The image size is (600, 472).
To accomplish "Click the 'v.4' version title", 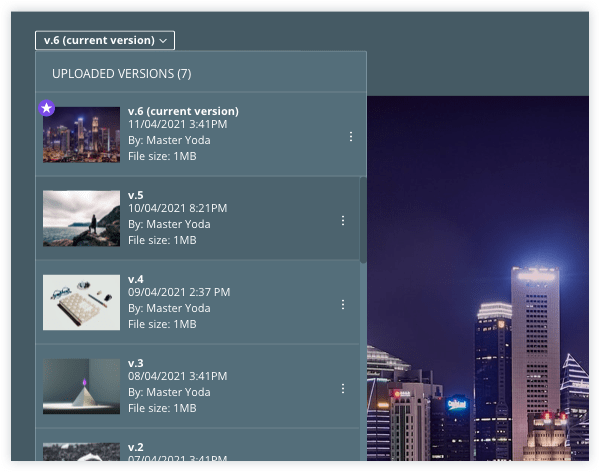I will click(x=135, y=279).
